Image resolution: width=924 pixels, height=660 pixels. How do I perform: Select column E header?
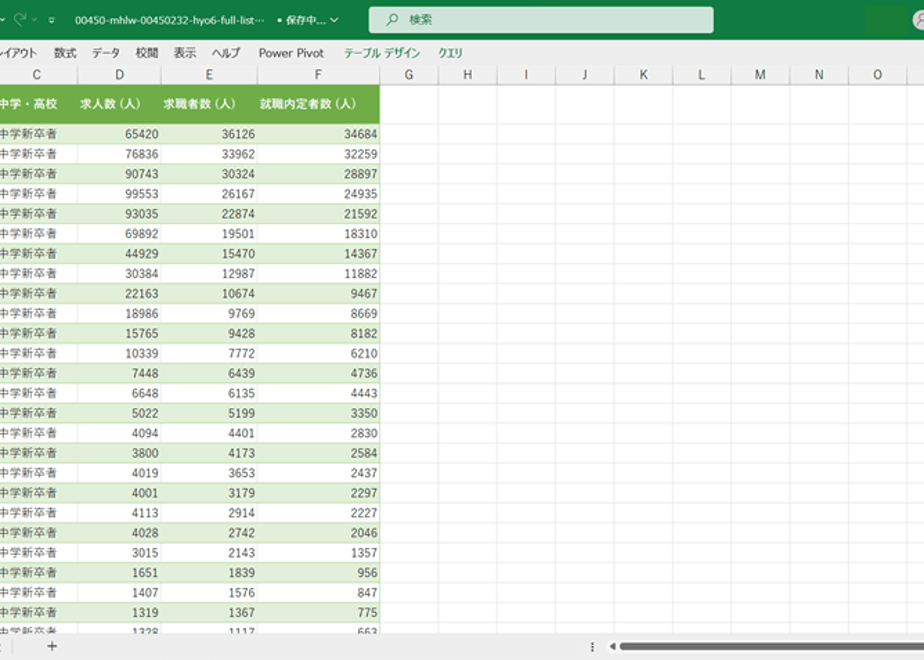click(x=209, y=75)
